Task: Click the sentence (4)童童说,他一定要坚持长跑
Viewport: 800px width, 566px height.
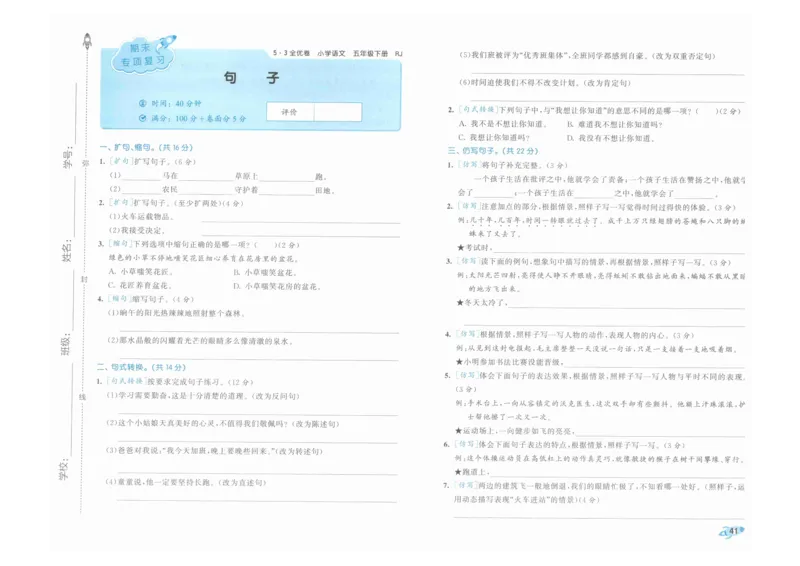Action: (186, 482)
